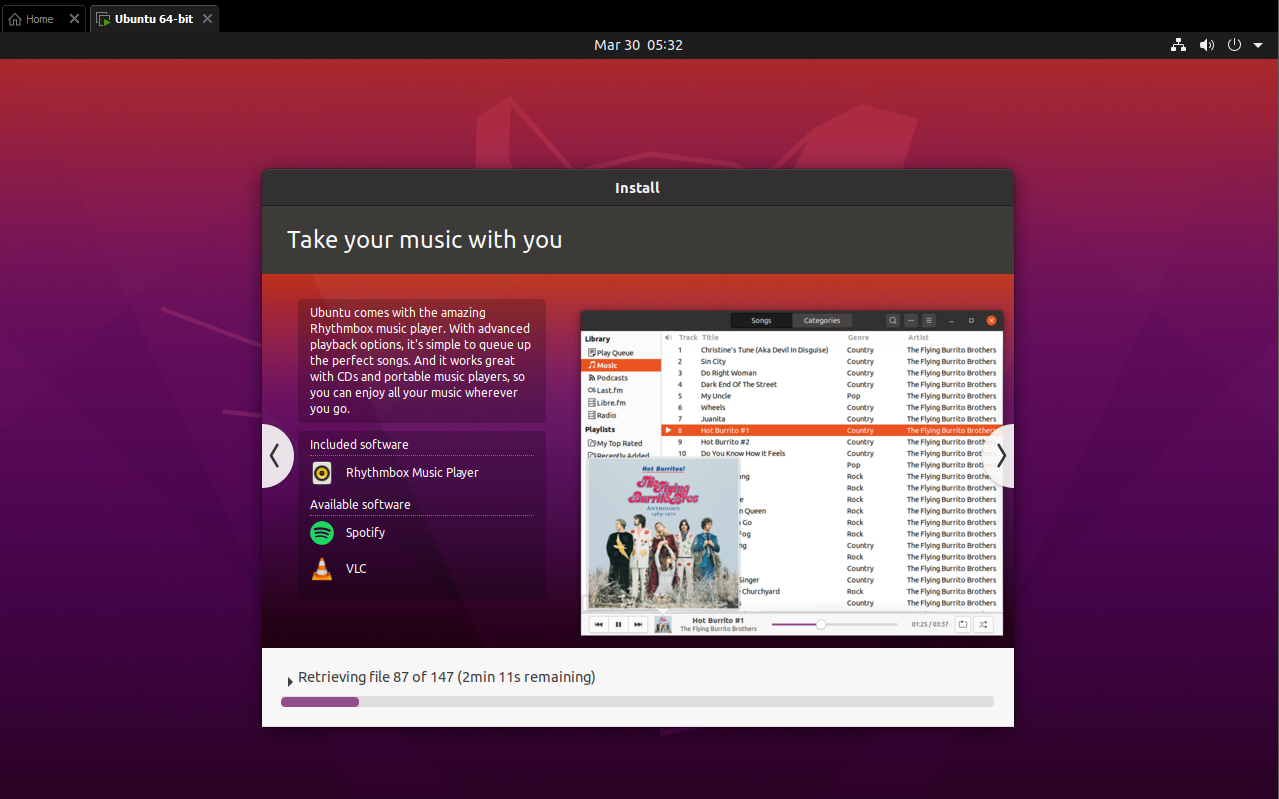Click the Included software heading
1279x799 pixels.
coord(359,445)
